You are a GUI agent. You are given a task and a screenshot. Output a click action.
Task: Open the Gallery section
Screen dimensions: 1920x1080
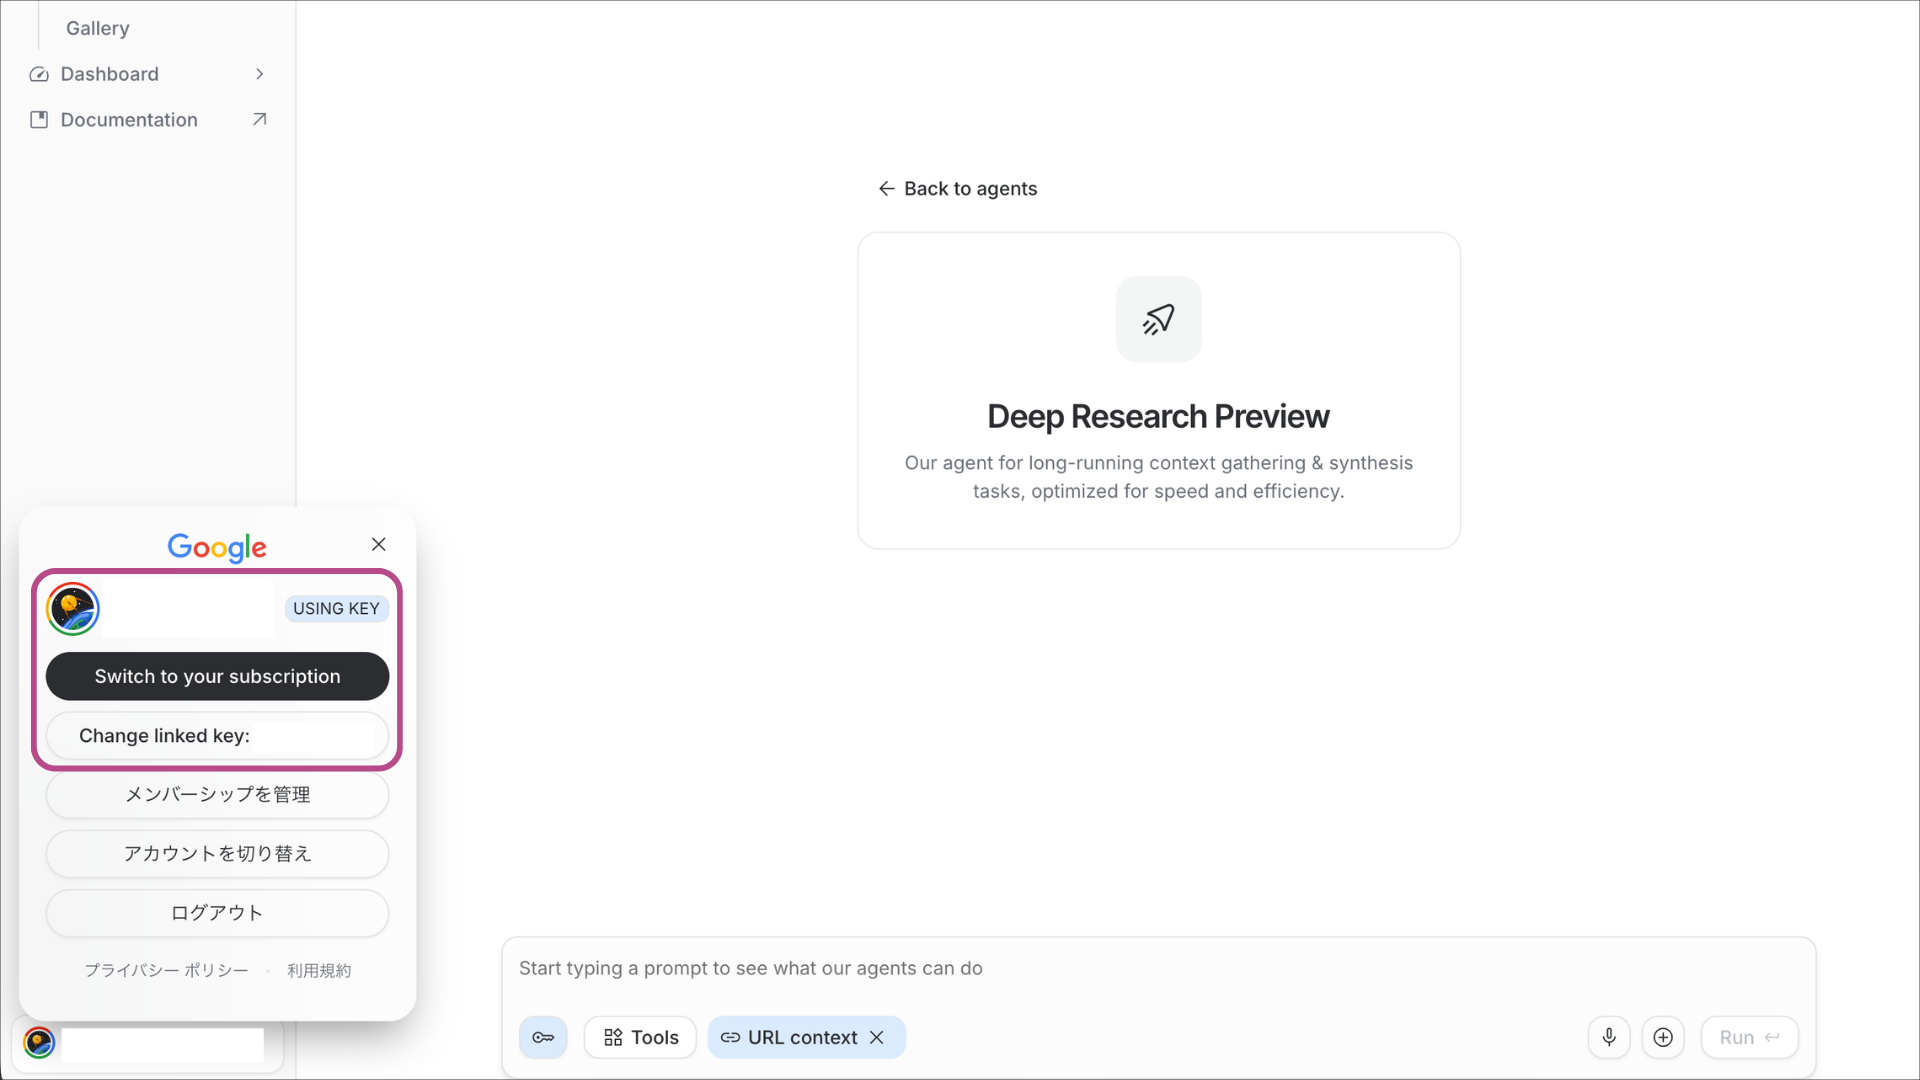[97, 28]
